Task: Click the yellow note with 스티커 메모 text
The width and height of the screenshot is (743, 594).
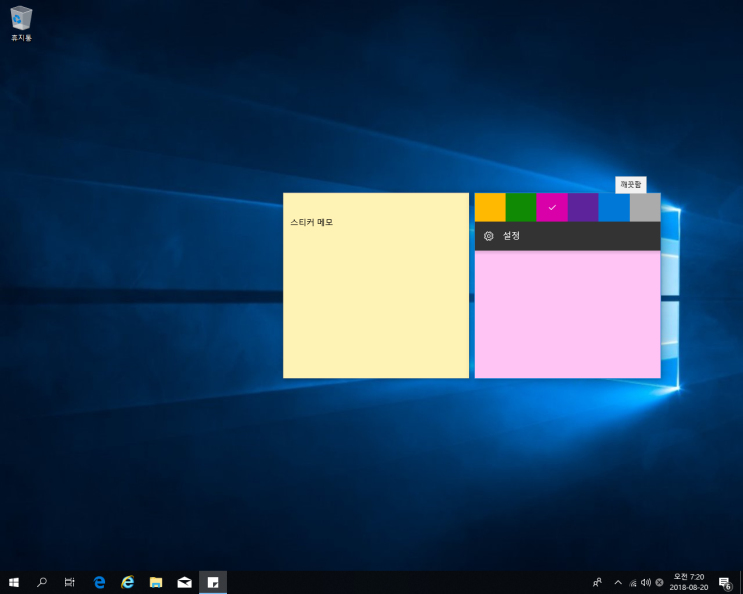Action: (x=375, y=290)
